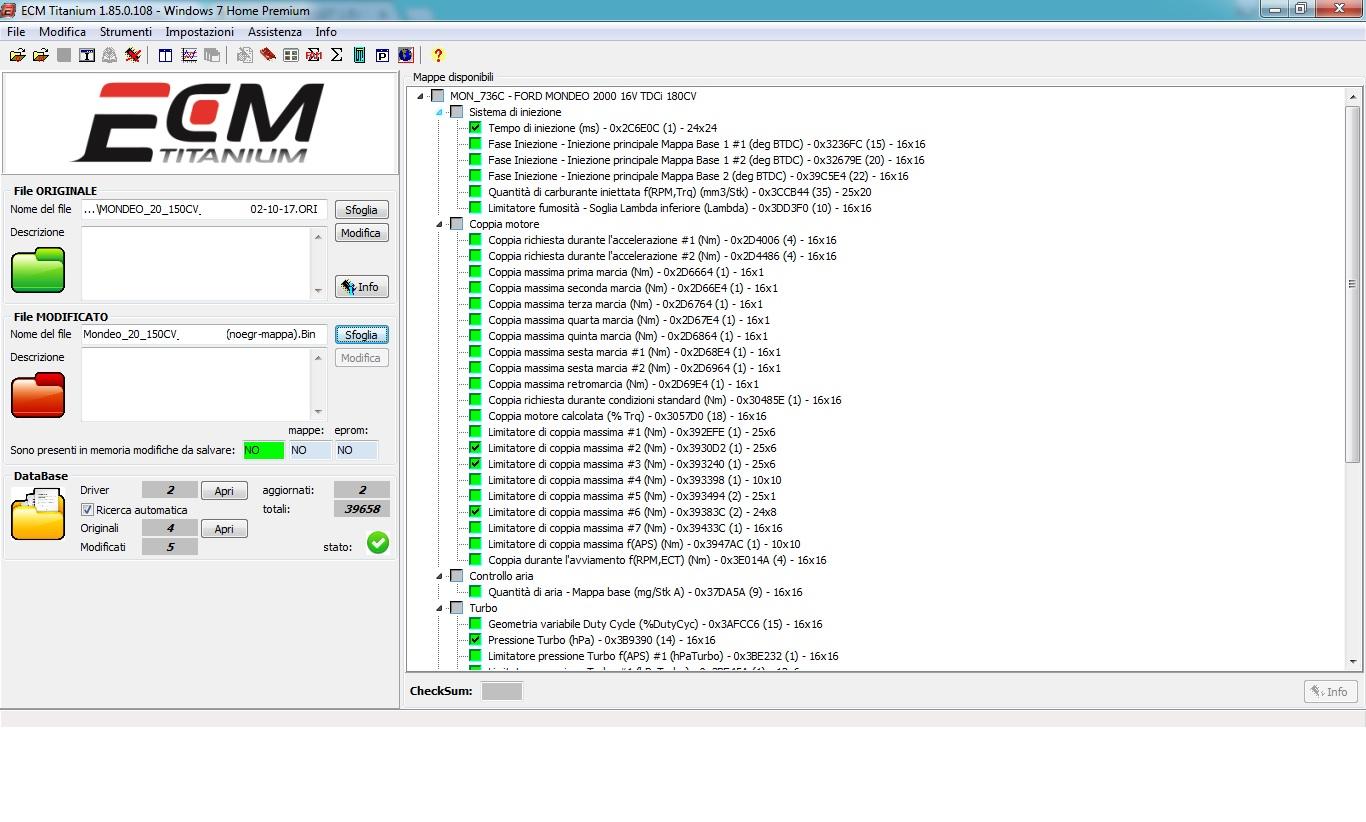
Task: Toggle Tempo di iniezione (ms) checkbox
Action: tap(475, 128)
